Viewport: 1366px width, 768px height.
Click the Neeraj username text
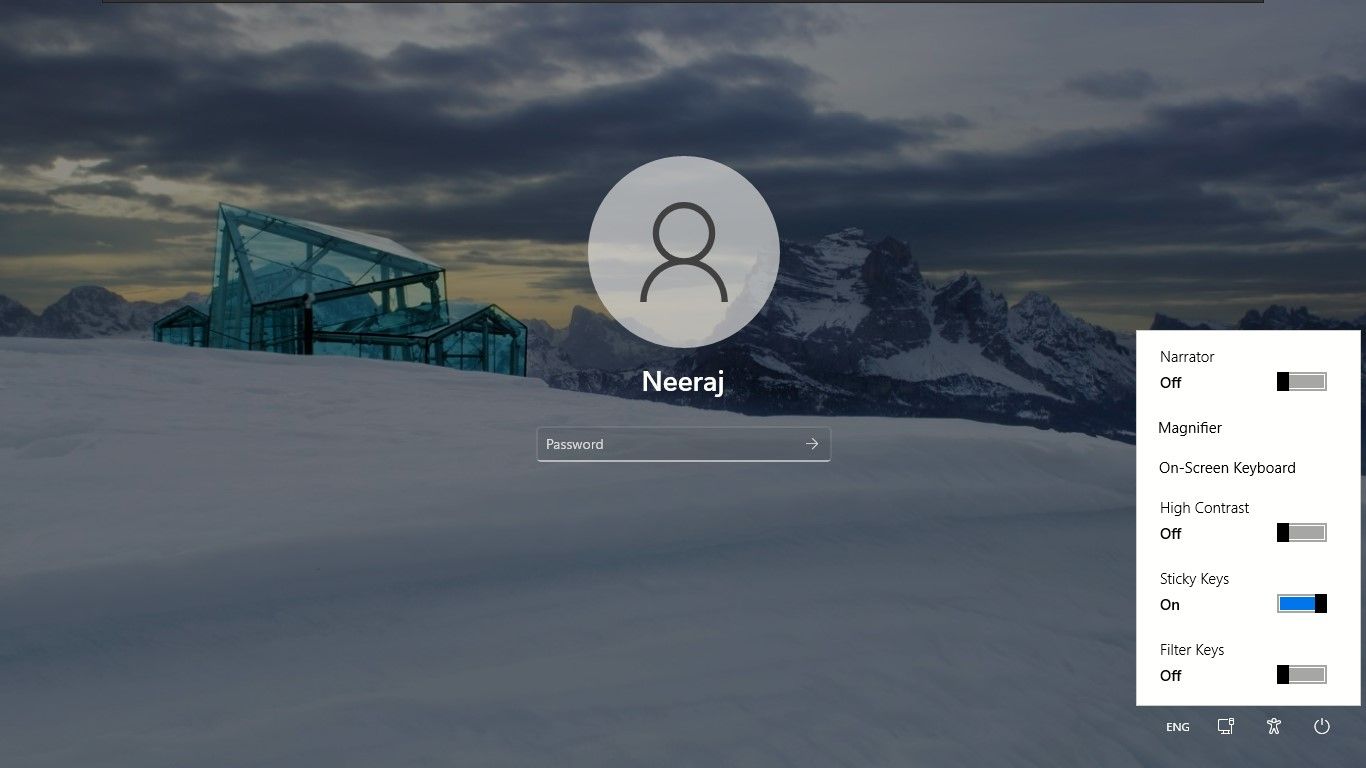pyautogui.click(x=683, y=382)
